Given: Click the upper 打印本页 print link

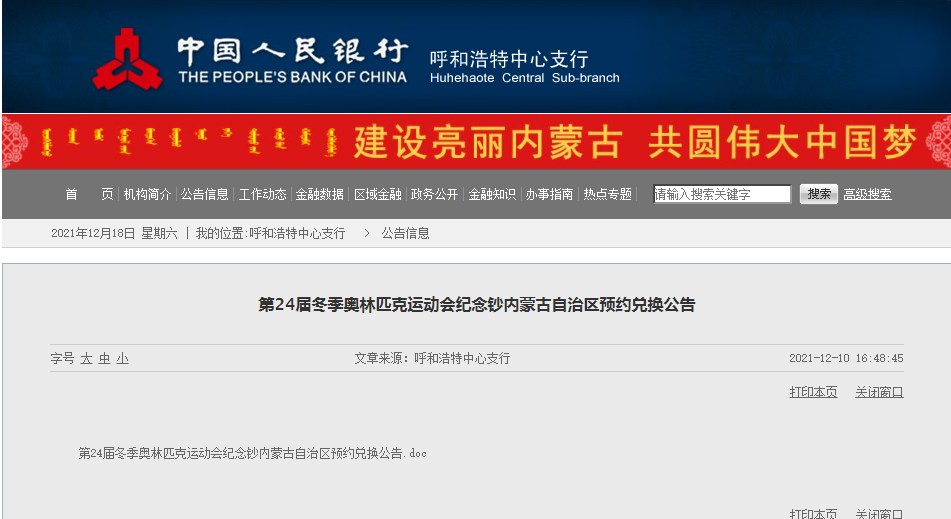Looking at the screenshot, I should (x=813, y=392).
